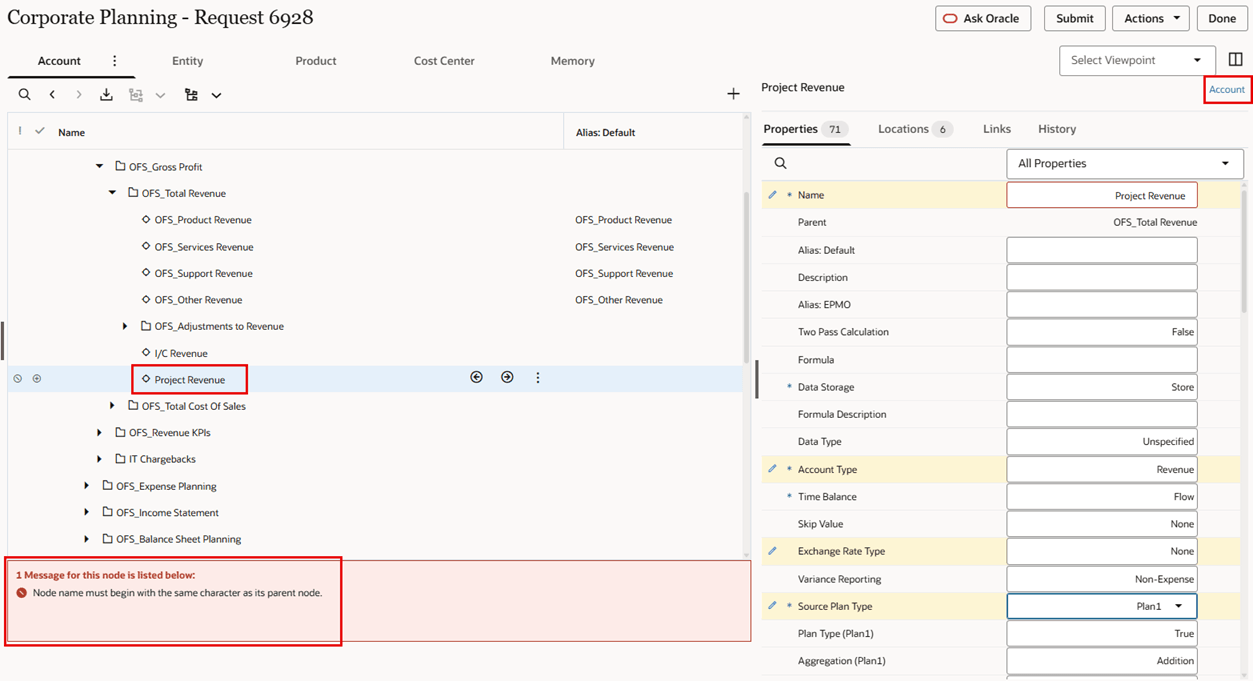Click the diamond icon of I/C Revenue
The height and width of the screenshot is (681, 1253).
click(x=146, y=353)
